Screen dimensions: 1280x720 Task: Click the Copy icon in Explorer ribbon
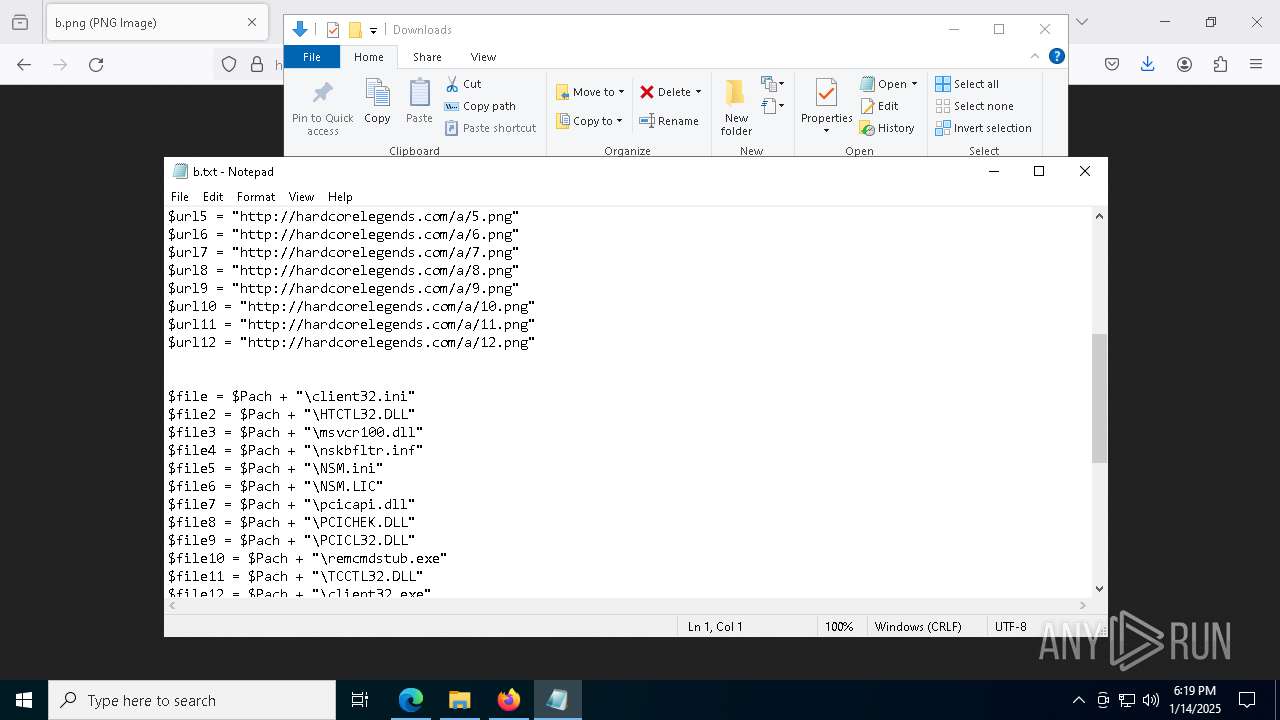point(377,94)
